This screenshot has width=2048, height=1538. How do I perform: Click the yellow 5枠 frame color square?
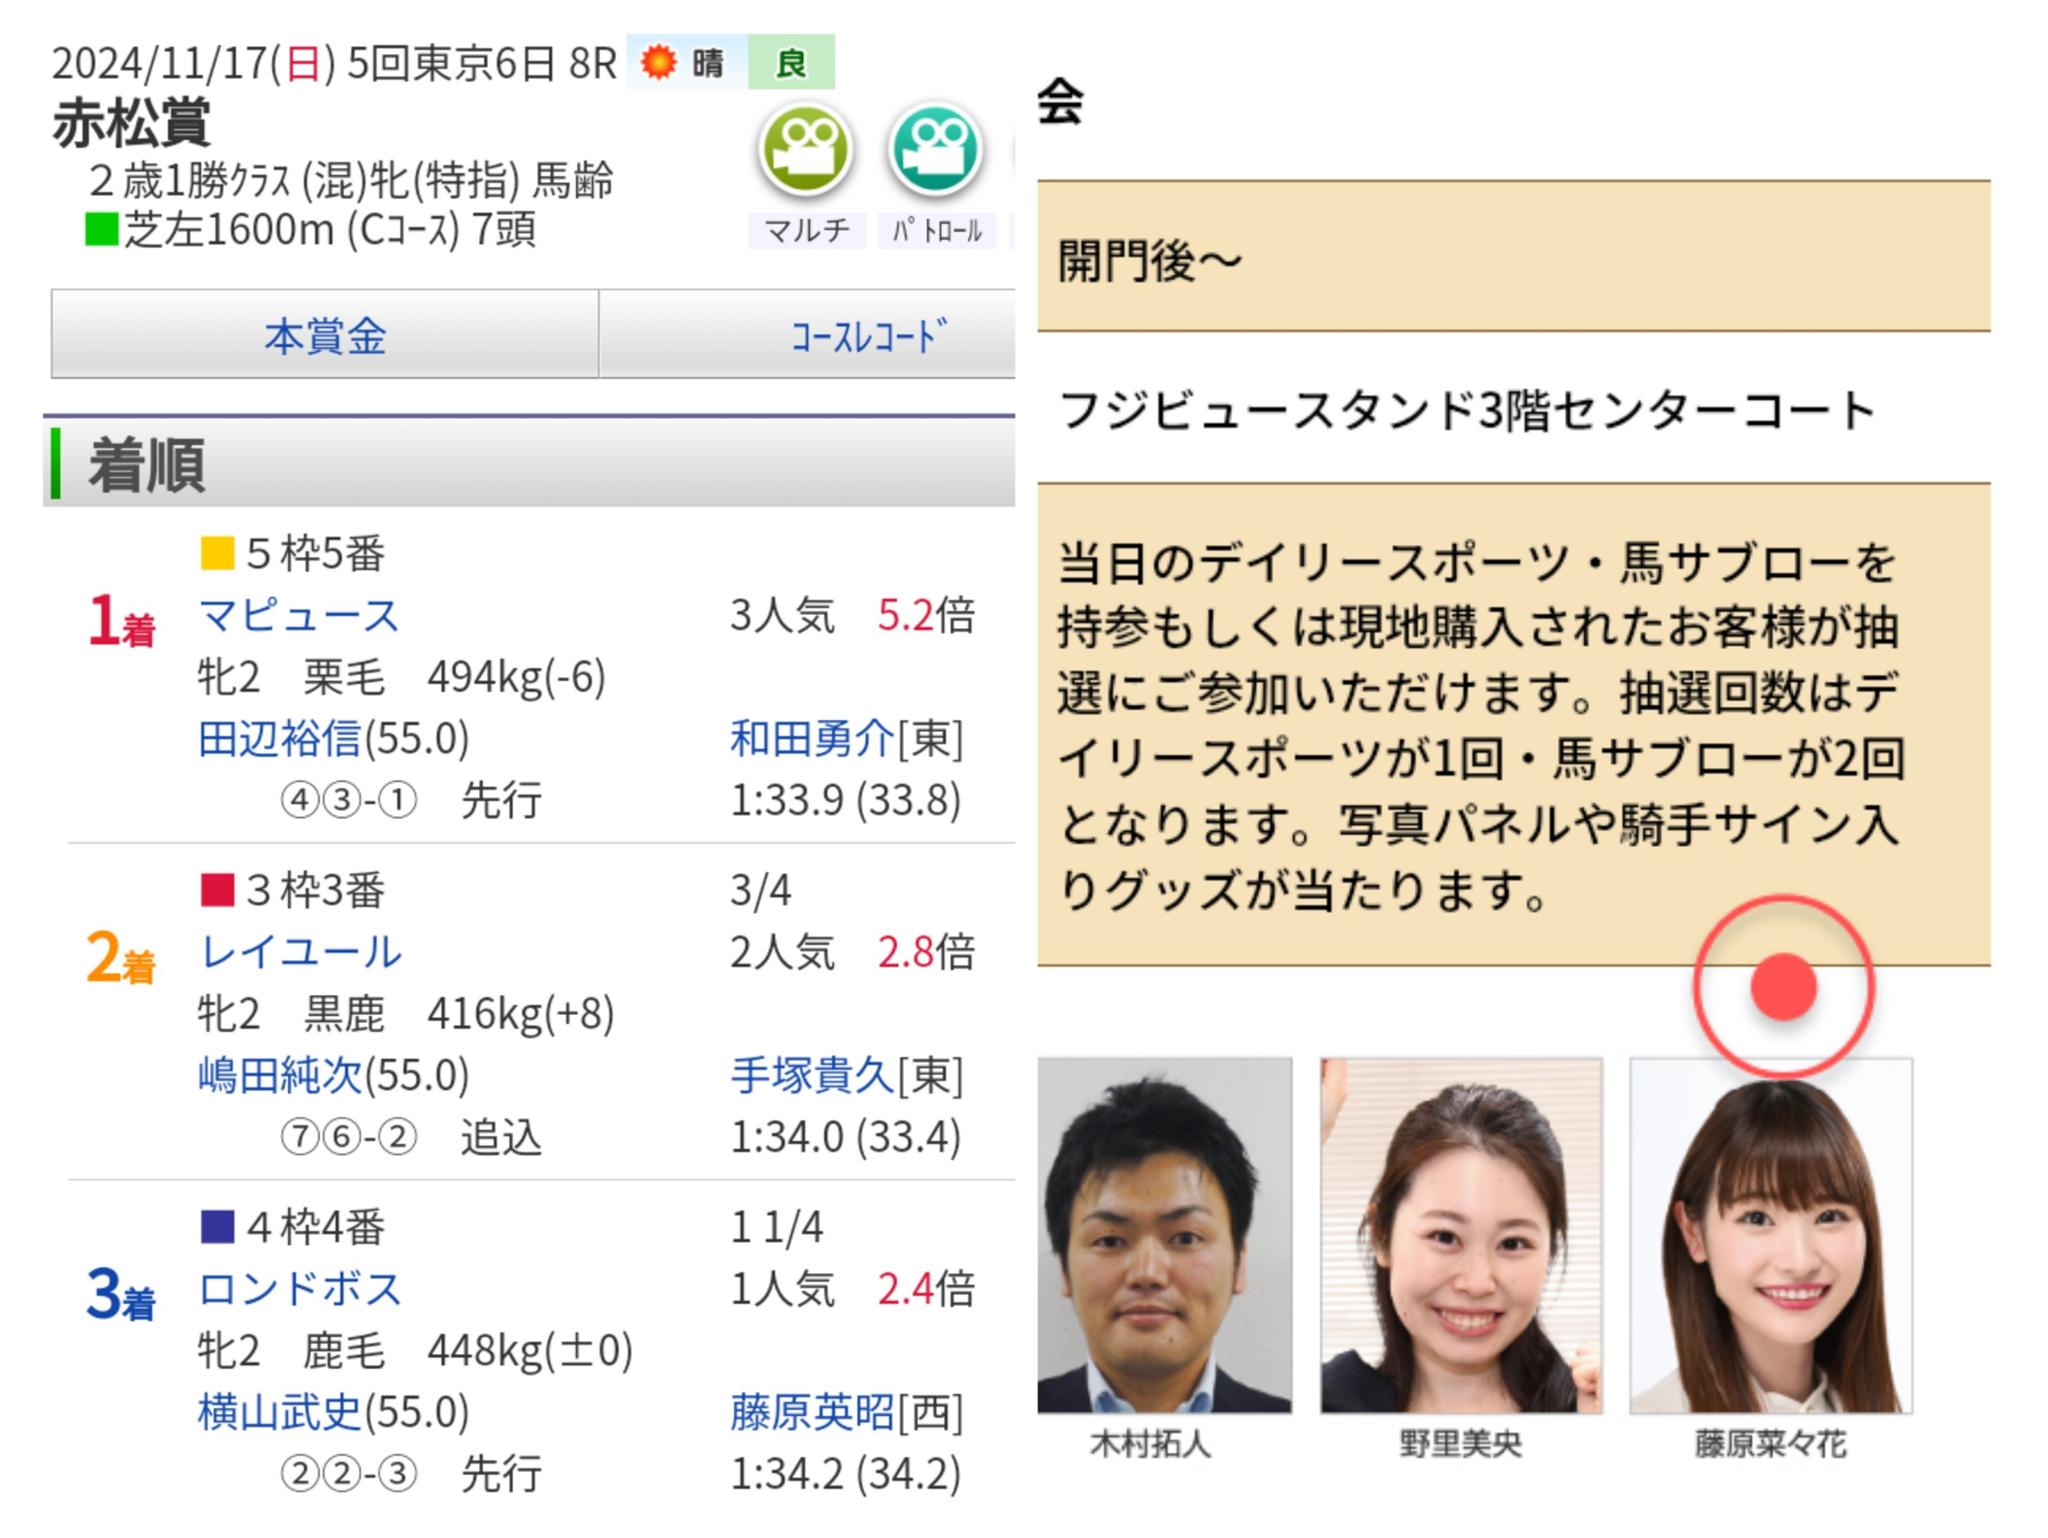[217, 553]
